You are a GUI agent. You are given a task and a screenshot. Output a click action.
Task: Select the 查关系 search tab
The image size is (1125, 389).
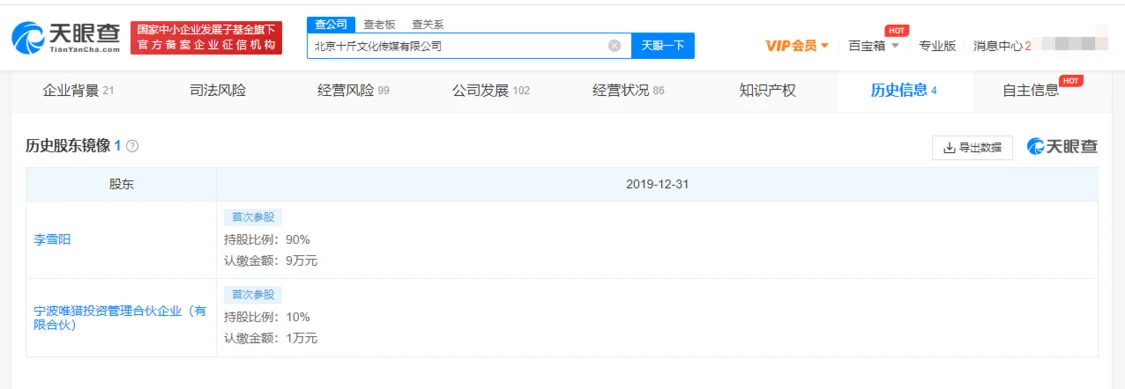click(x=428, y=24)
